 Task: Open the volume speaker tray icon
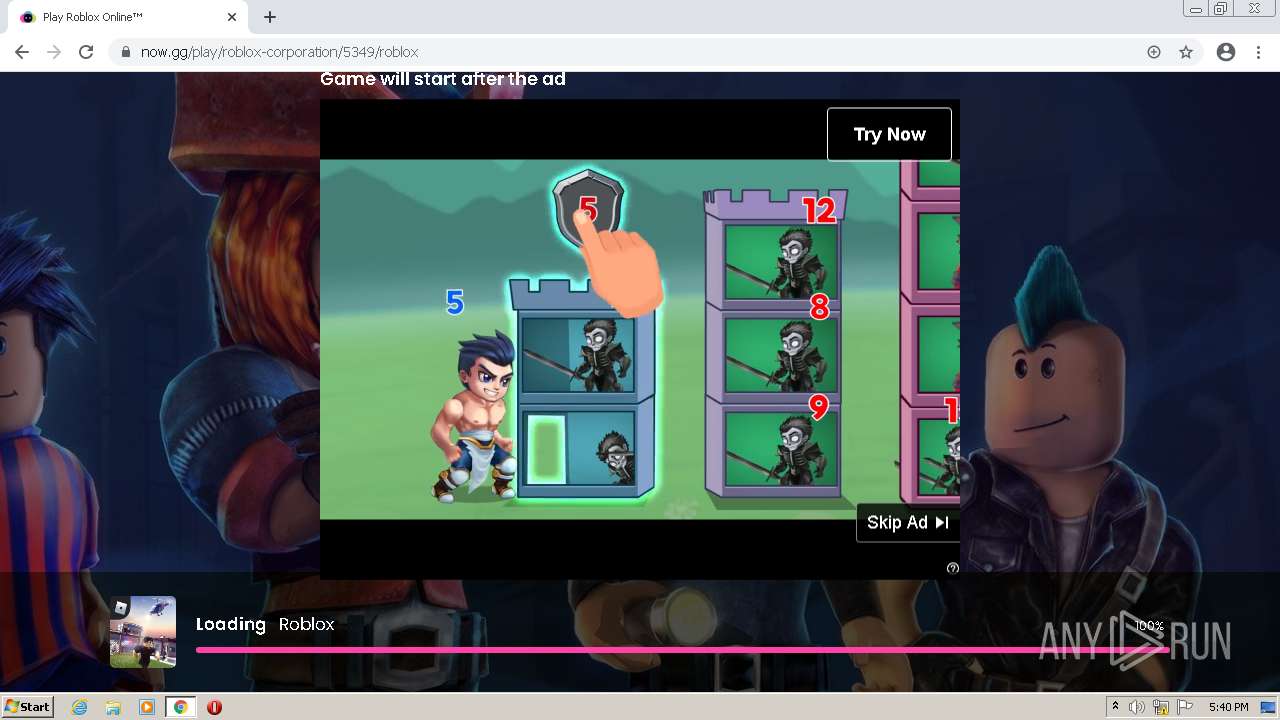(1136, 707)
